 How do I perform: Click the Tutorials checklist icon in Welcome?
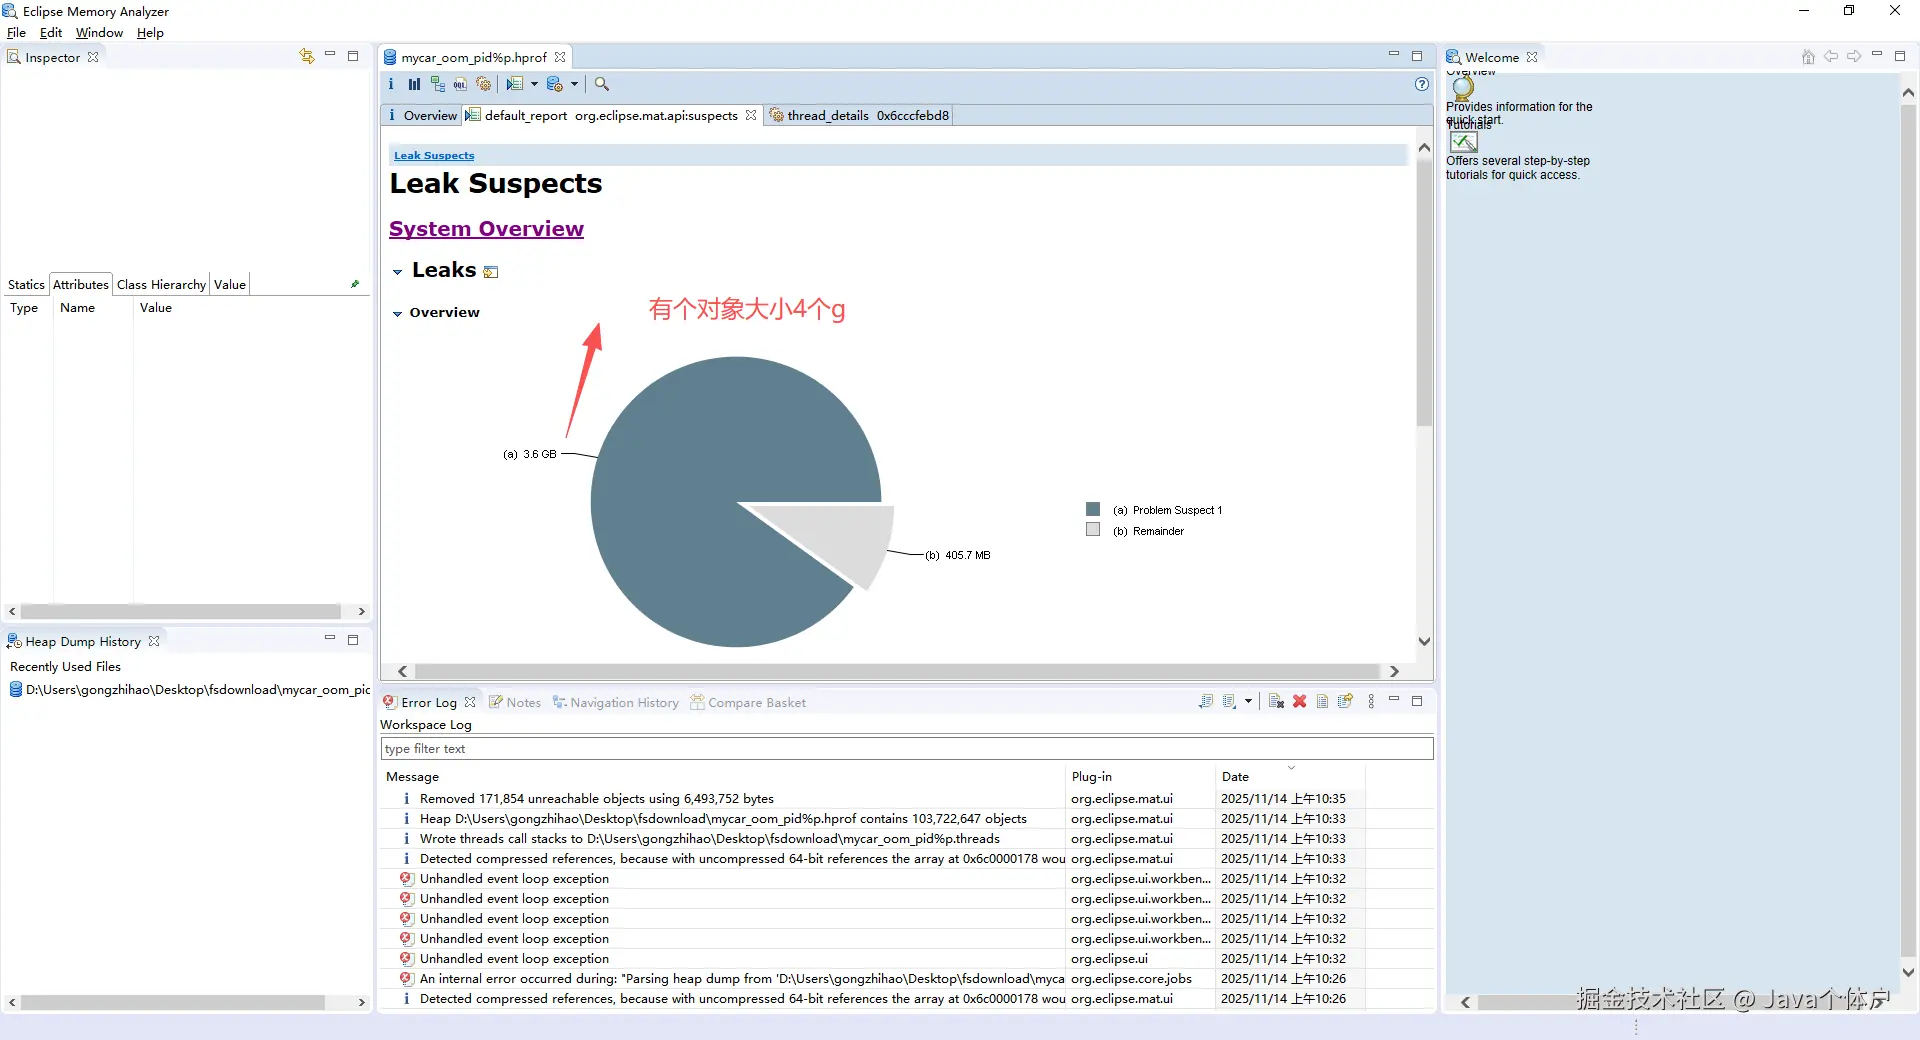click(x=1464, y=142)
